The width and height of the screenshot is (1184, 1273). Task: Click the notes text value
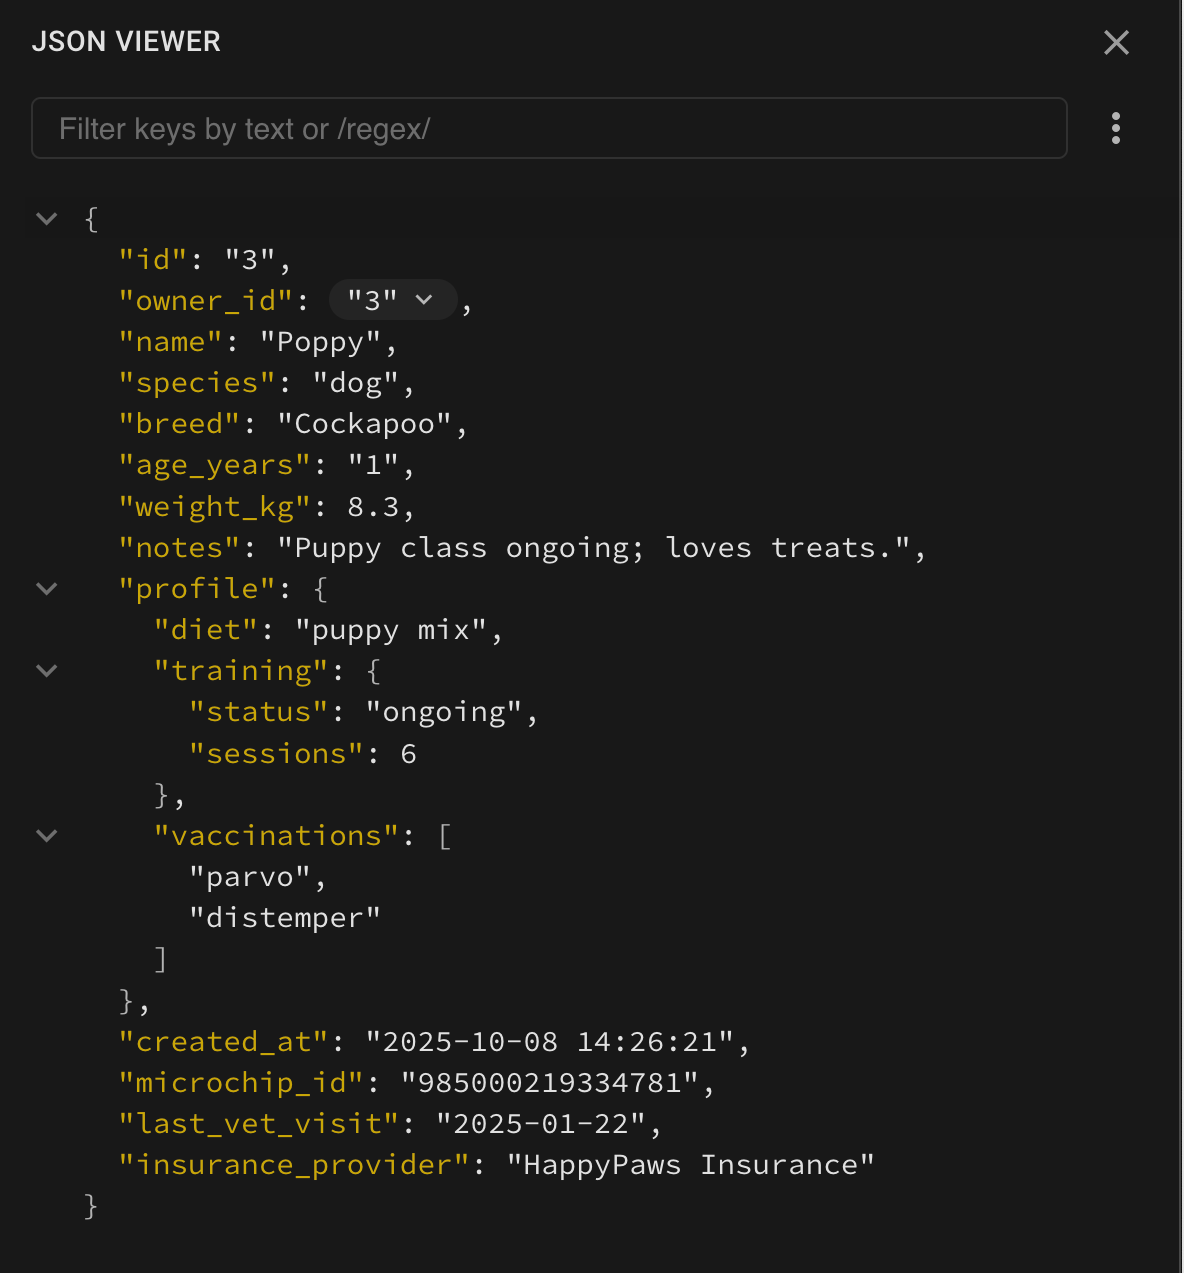(594, 548)
